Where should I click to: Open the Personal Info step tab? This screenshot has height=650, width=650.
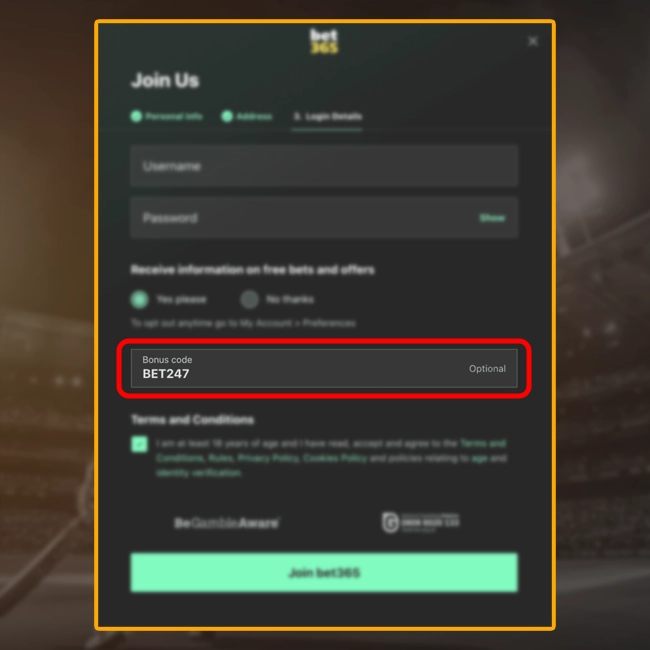coord(167,116)
